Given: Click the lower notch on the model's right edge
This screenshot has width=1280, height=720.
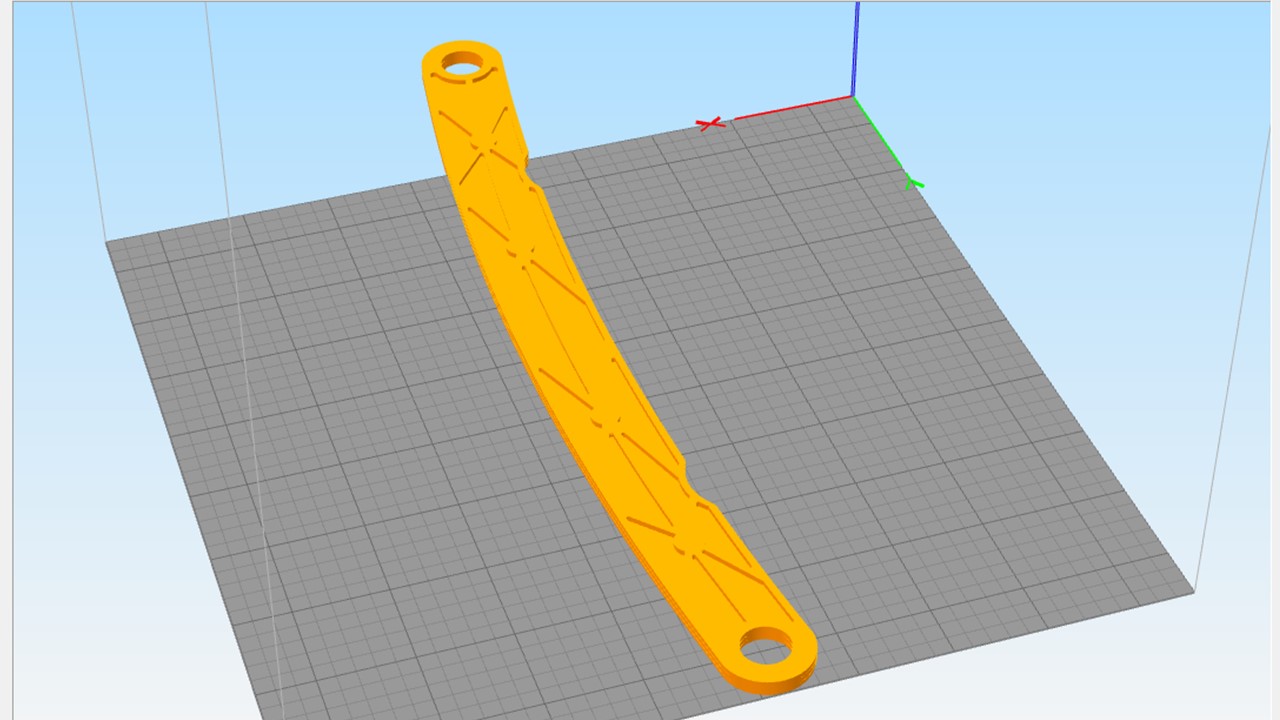Looking at the screenshot, I should tap(688, 473).
